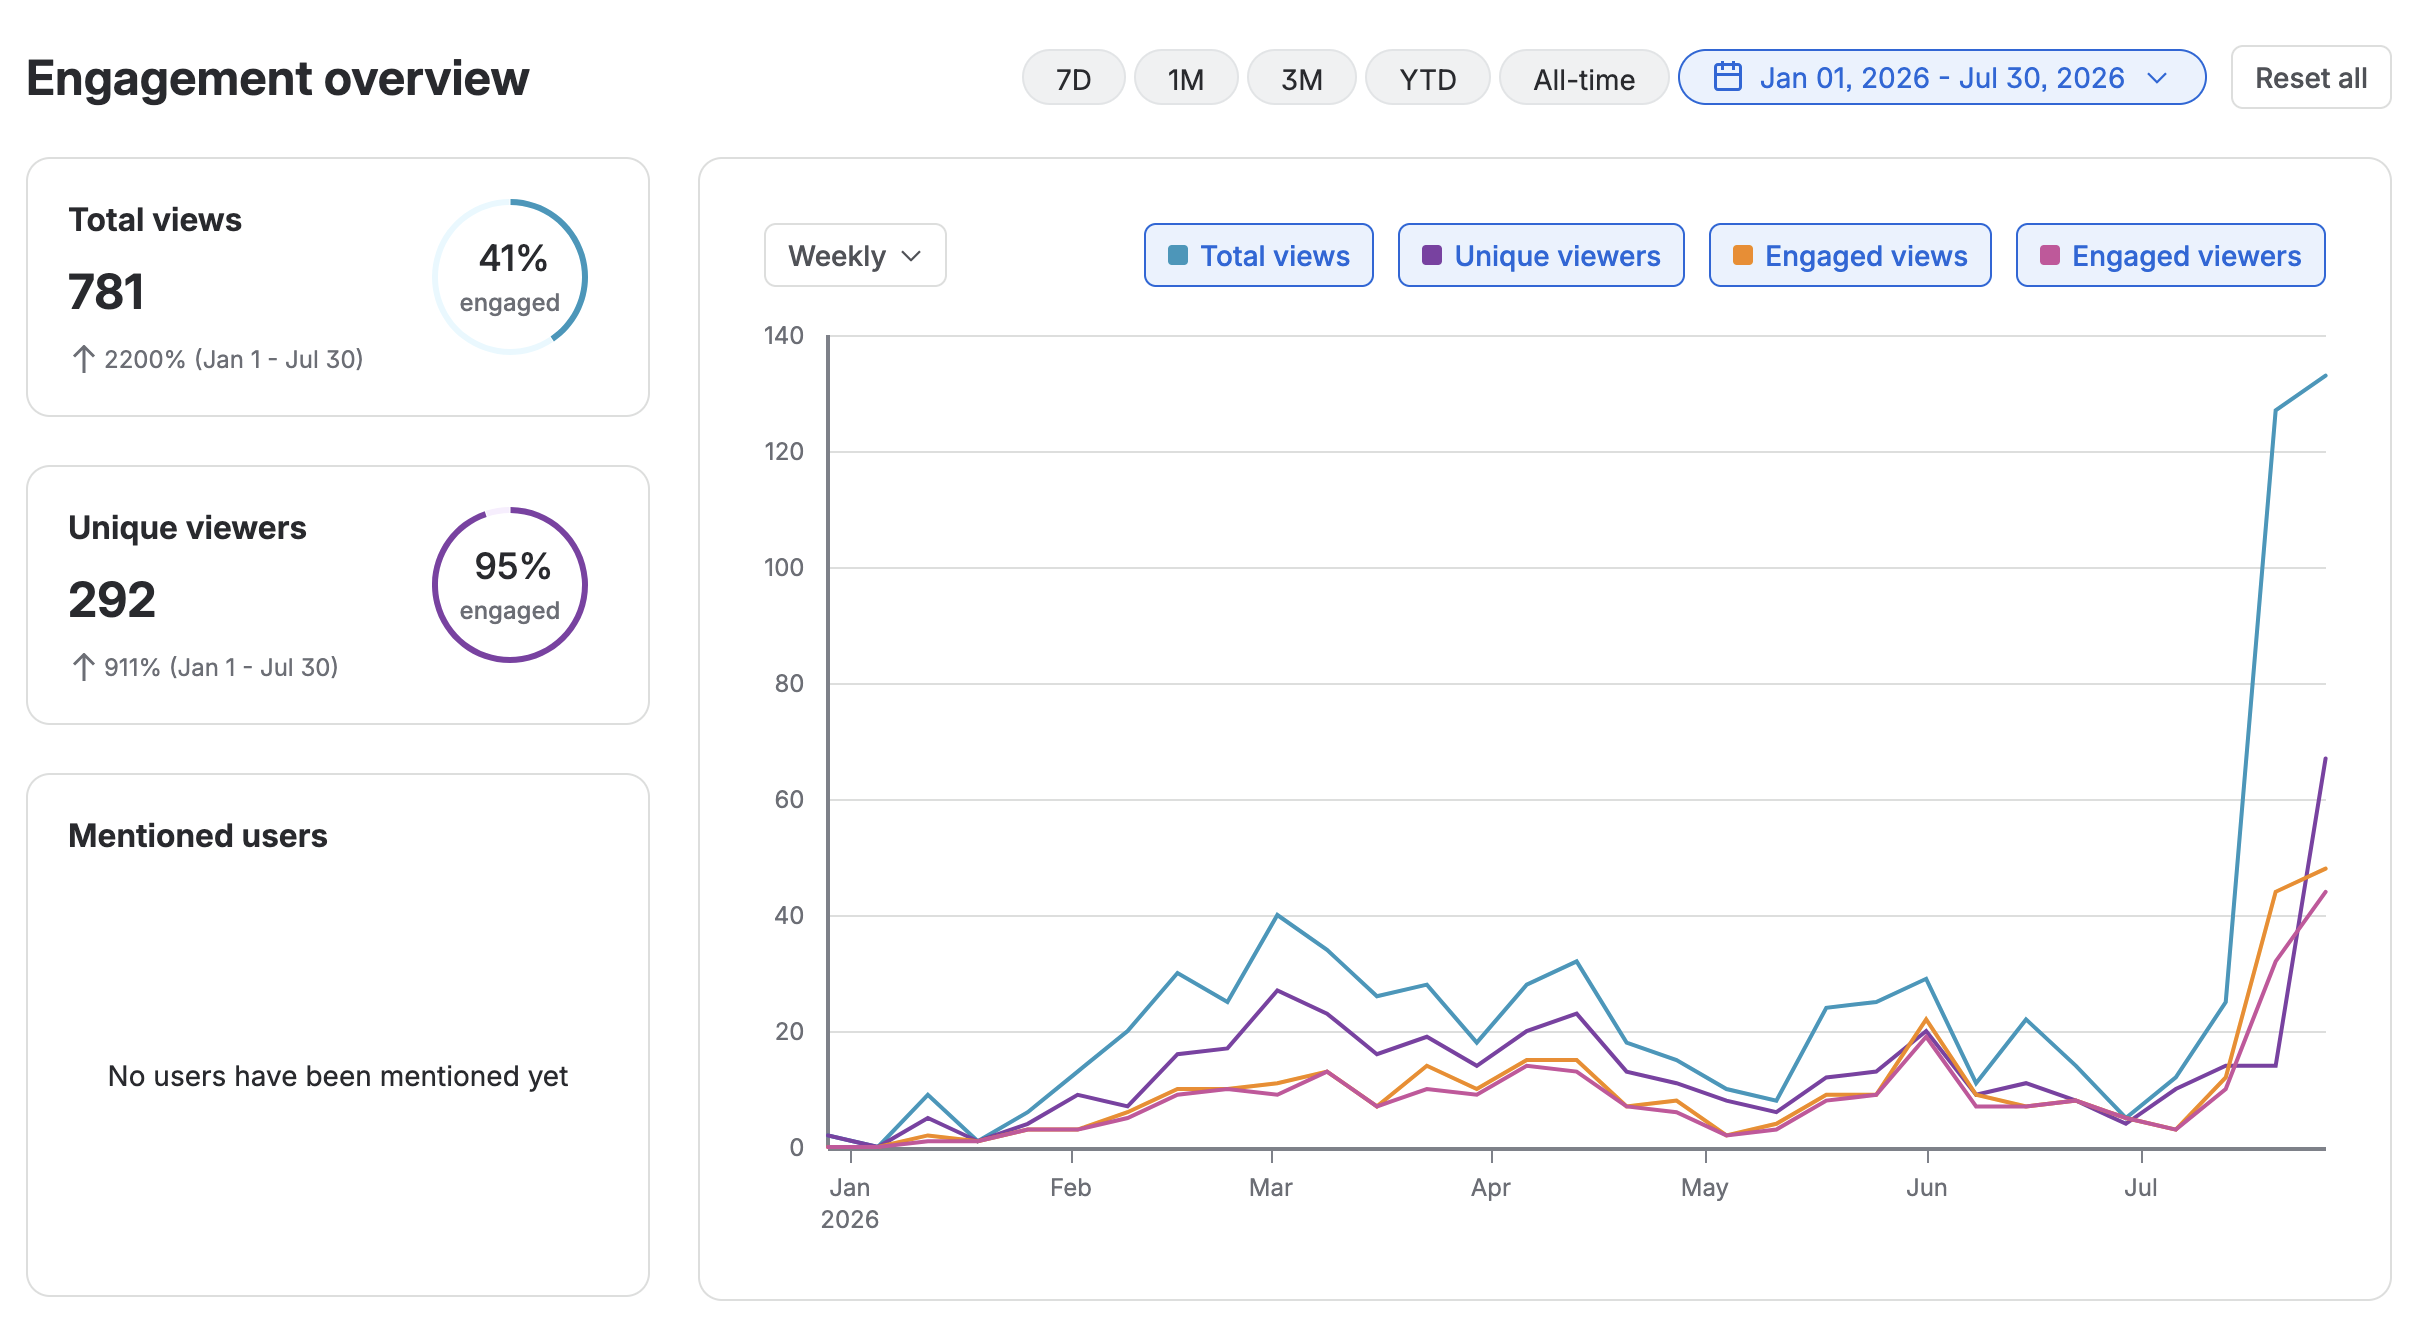Toggle the Total views series
This screenshot has width=2414, height=1322.
(x=1259, y=255)
